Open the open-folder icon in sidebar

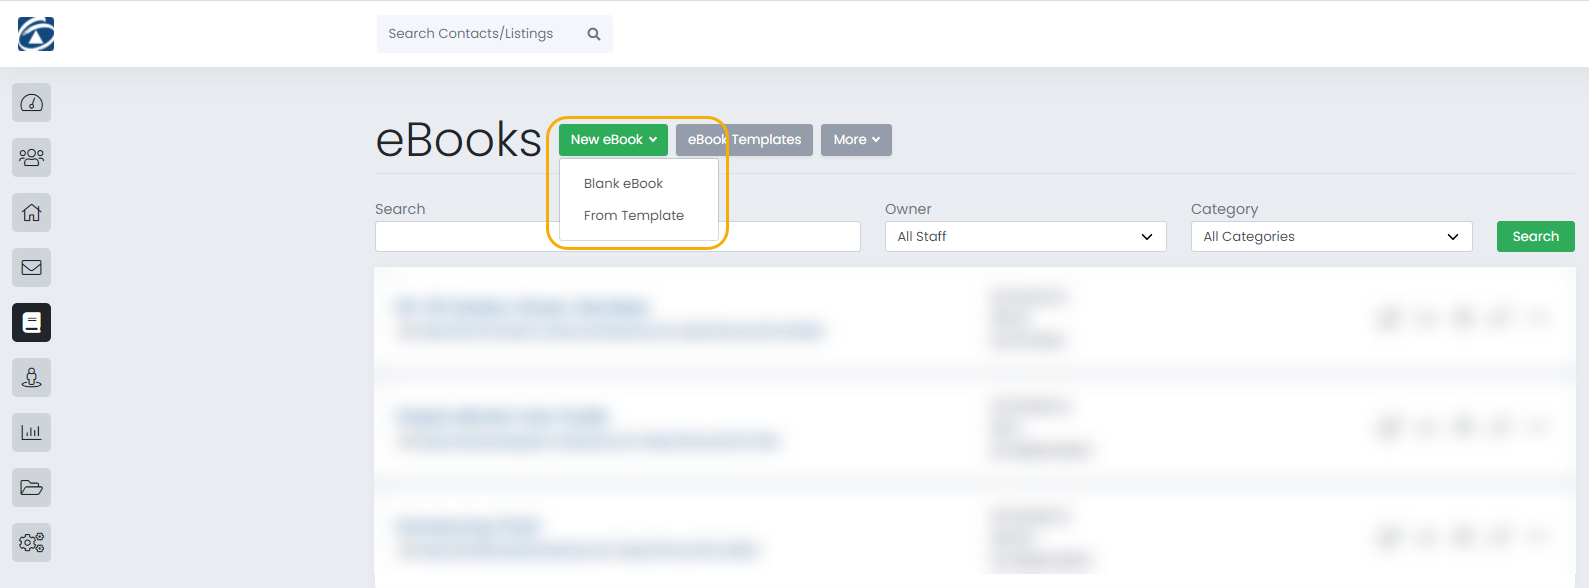pos(32,488)
